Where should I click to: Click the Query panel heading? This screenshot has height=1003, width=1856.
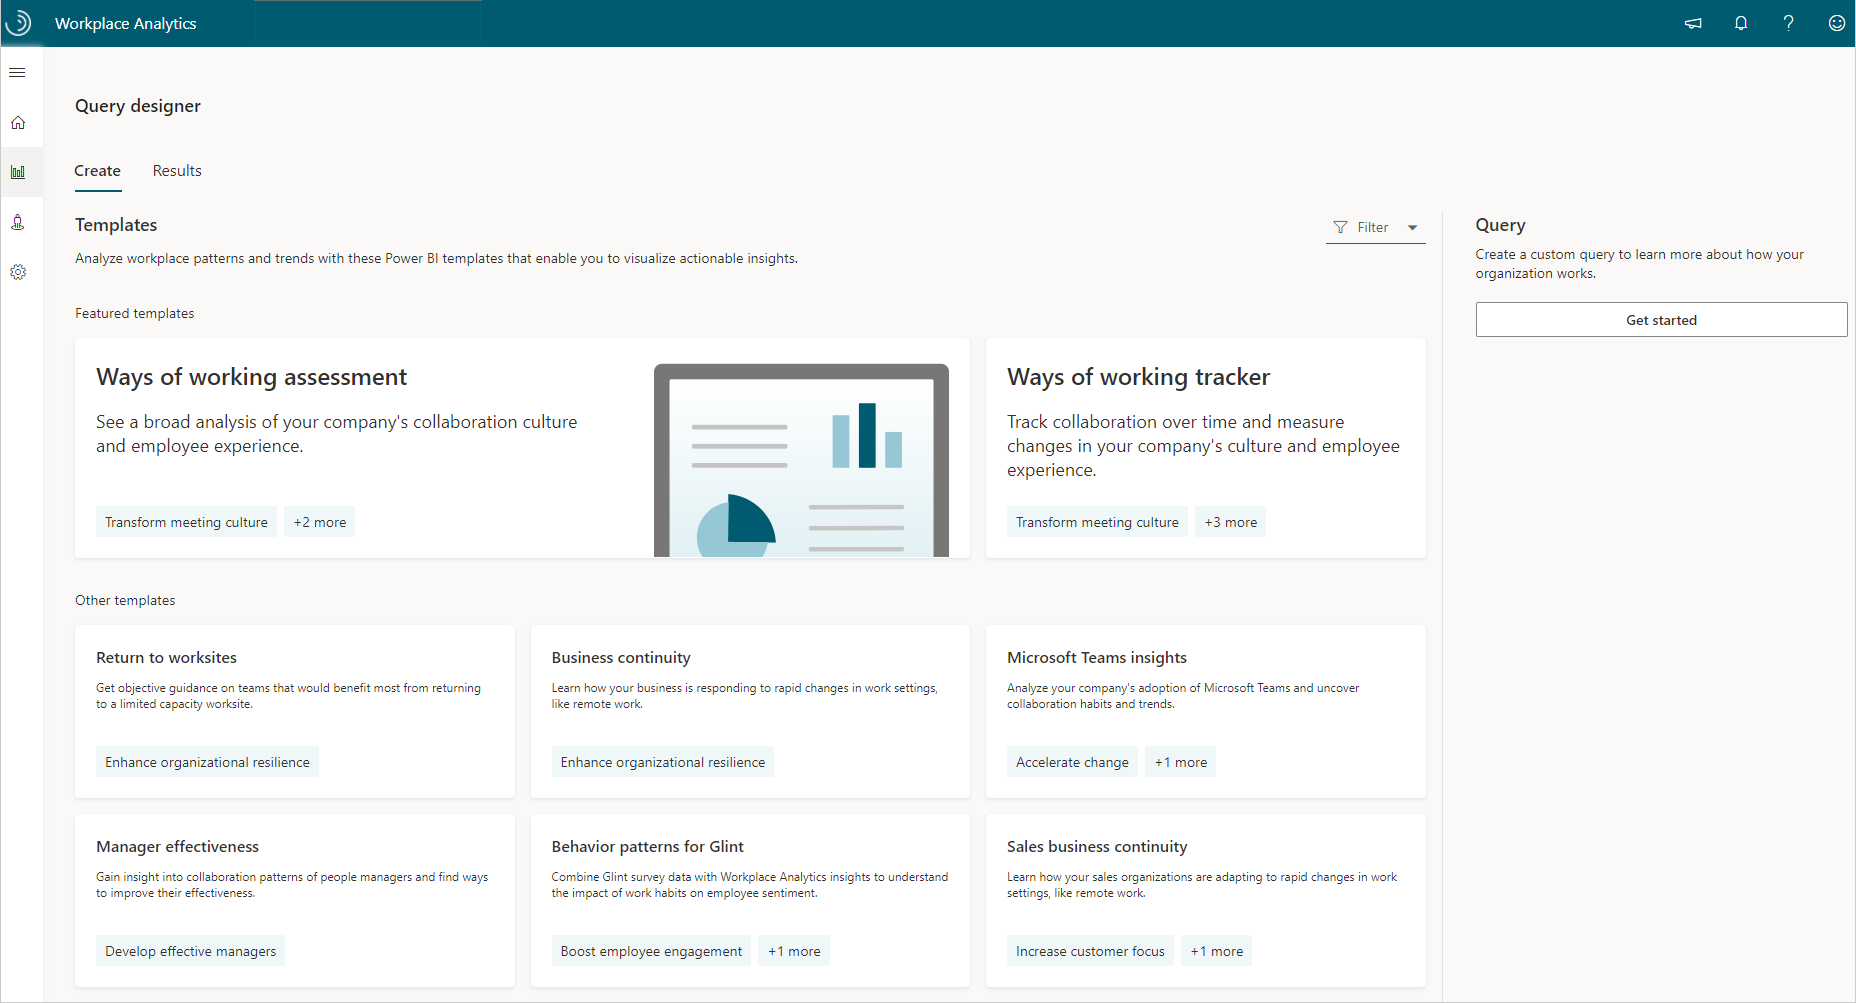pos(1500,225)
